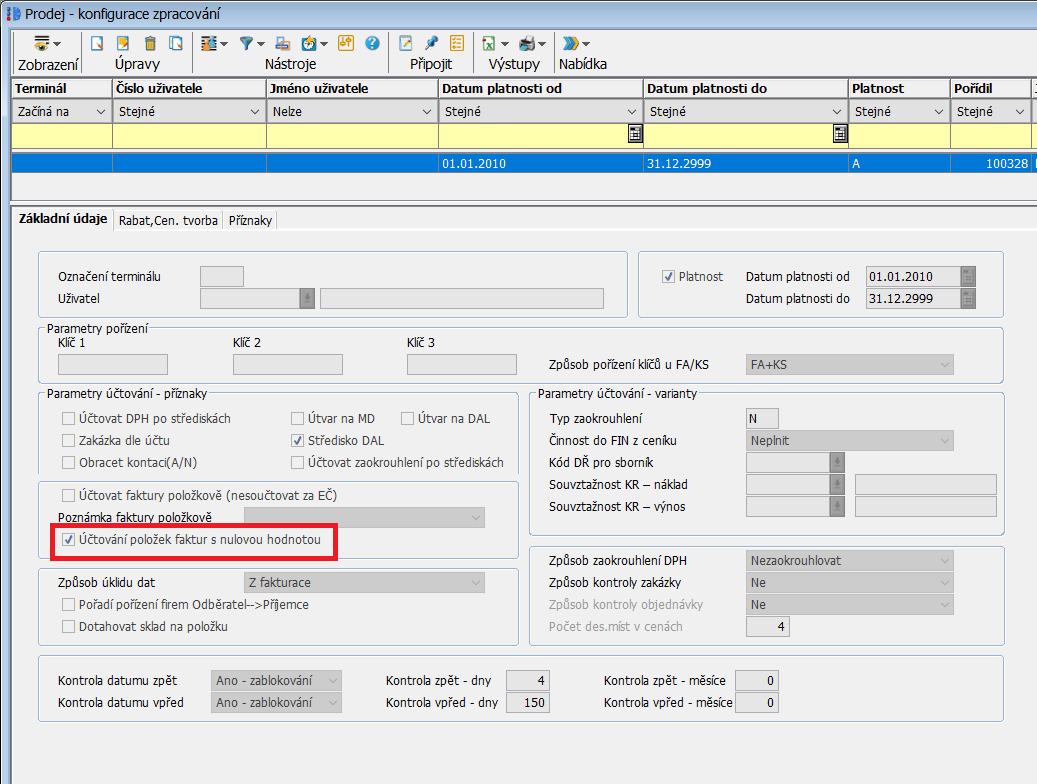Open Způsob zaokrouhlení DPH combo box
Screen dimensions: 1037x784
pos(849,561)
